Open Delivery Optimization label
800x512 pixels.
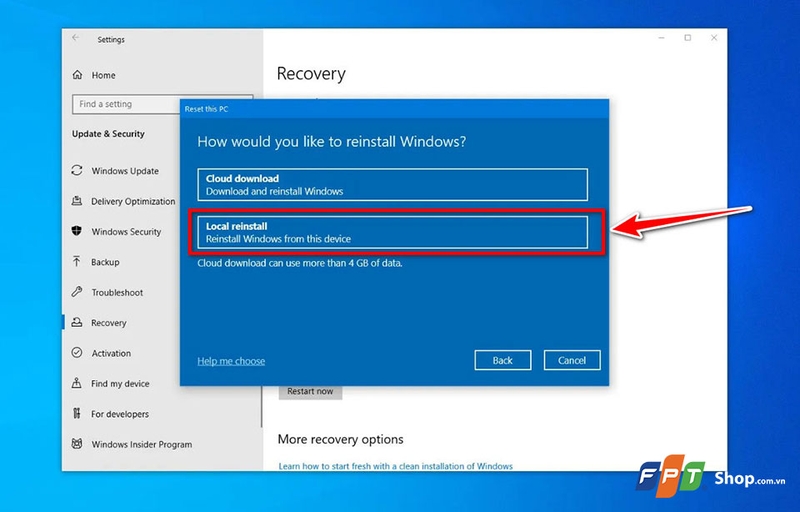133,201
